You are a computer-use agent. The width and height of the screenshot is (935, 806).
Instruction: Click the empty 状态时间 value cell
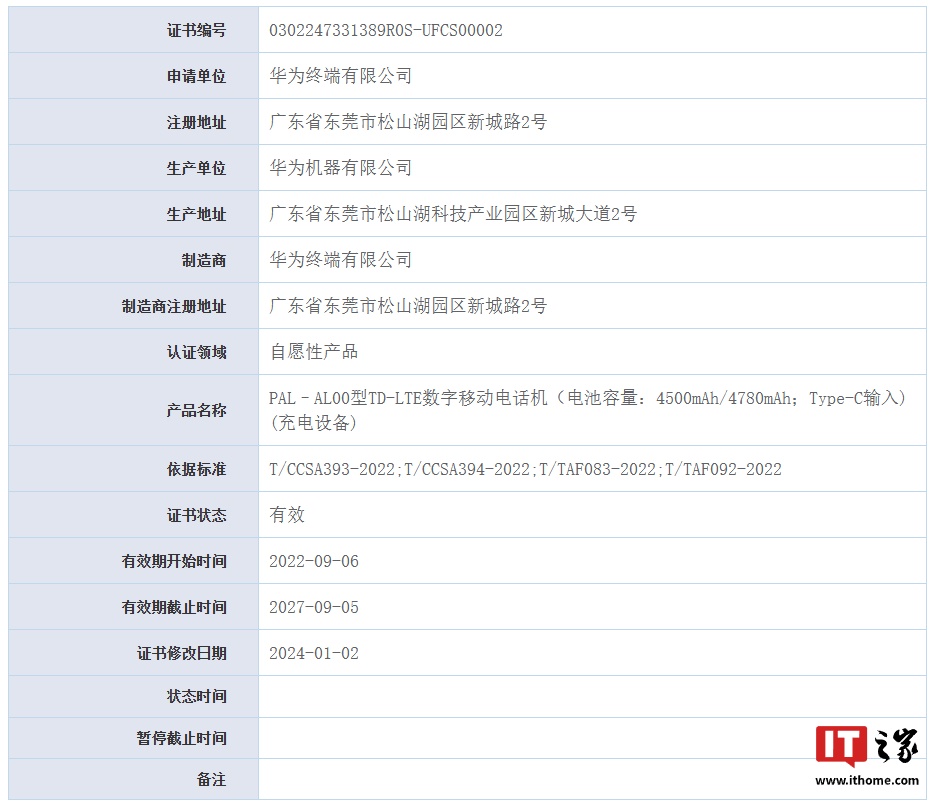tap(591, 696)
